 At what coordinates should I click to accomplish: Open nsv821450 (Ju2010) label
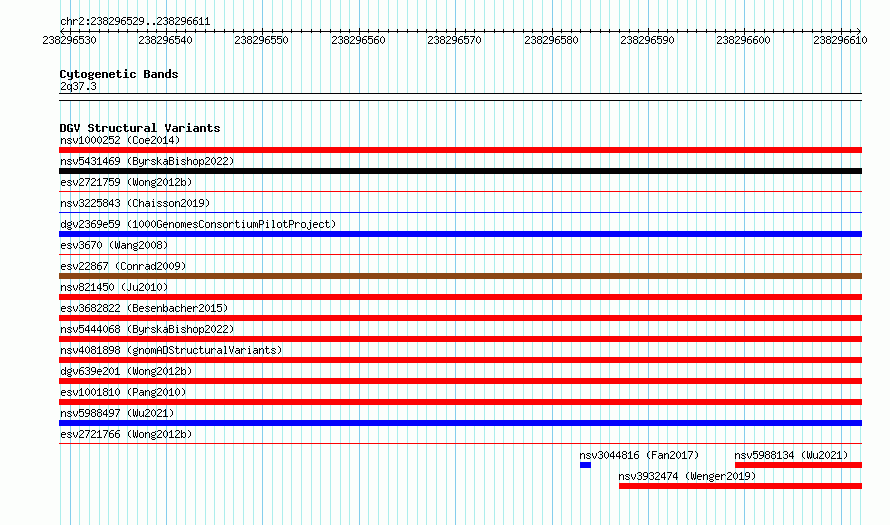(114, 287)
